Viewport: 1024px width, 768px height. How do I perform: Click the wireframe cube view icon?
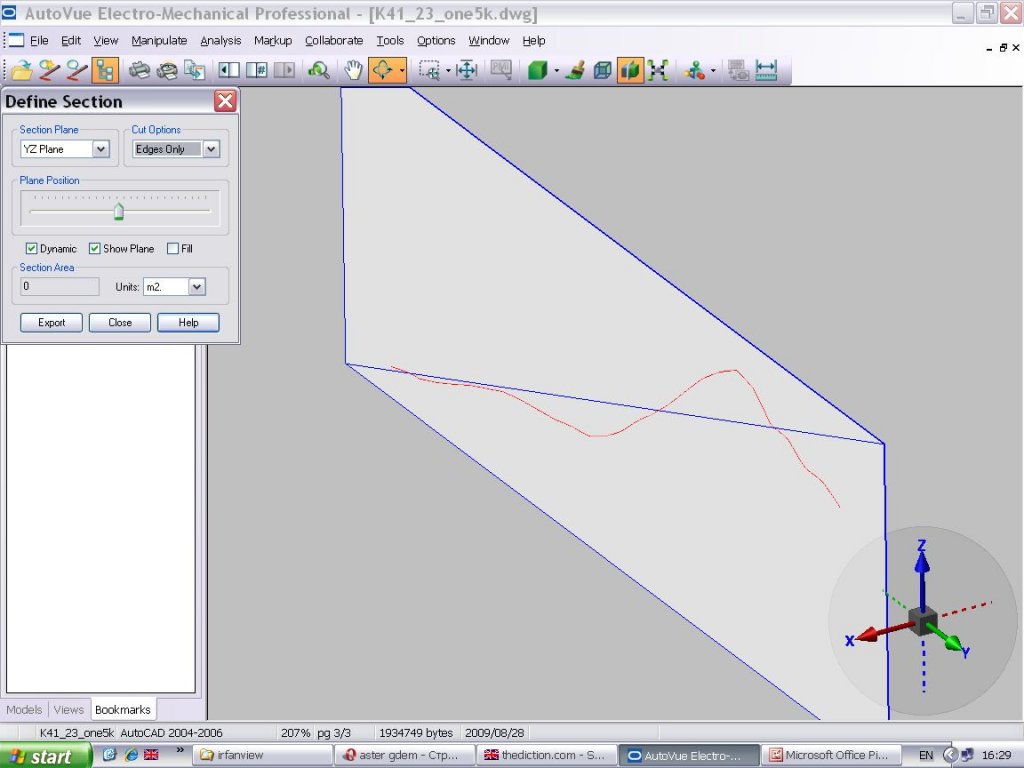click(602, 70)
